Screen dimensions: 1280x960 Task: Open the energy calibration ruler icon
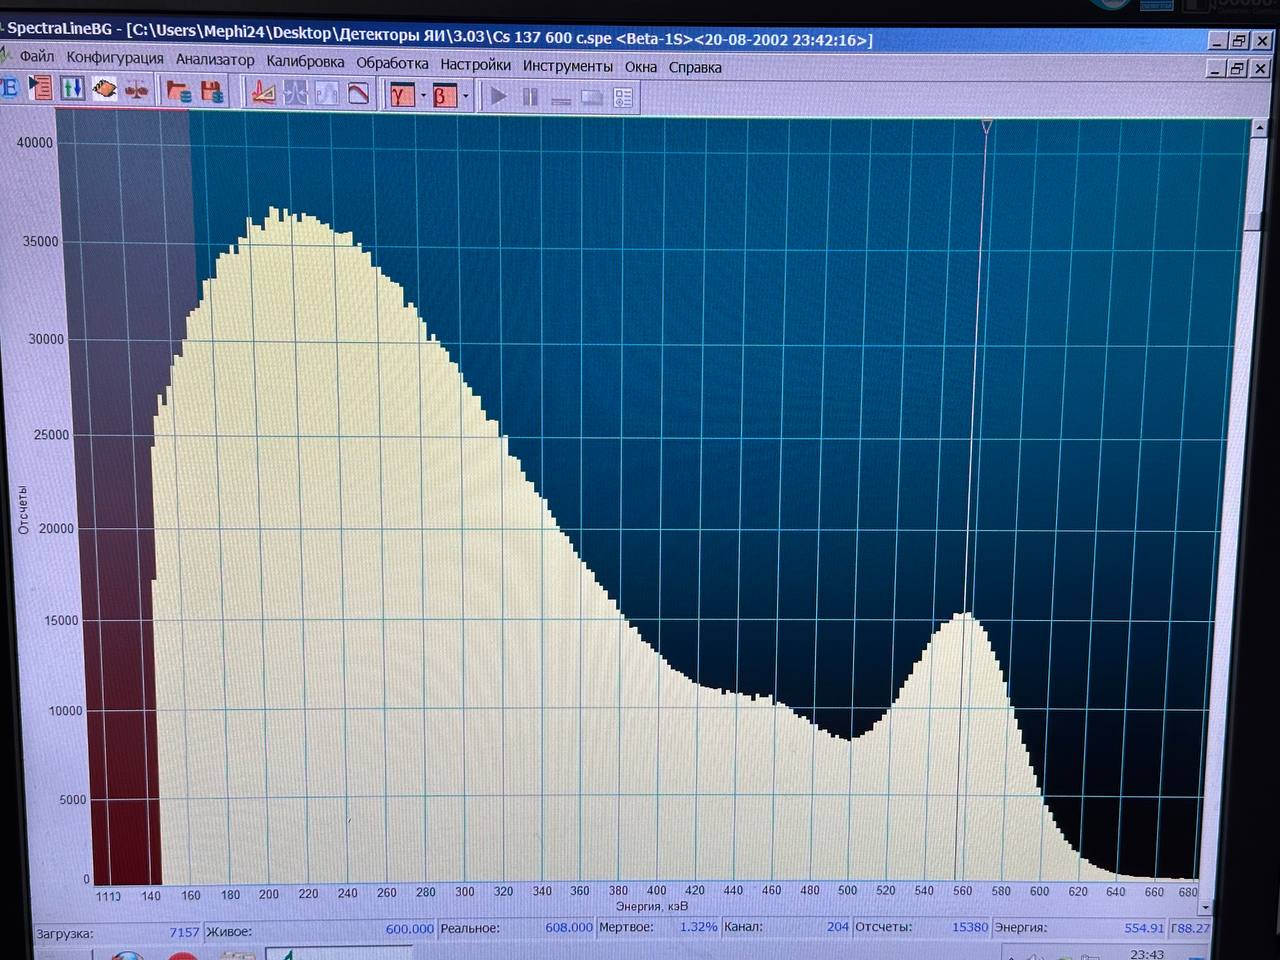coord(263,93)
